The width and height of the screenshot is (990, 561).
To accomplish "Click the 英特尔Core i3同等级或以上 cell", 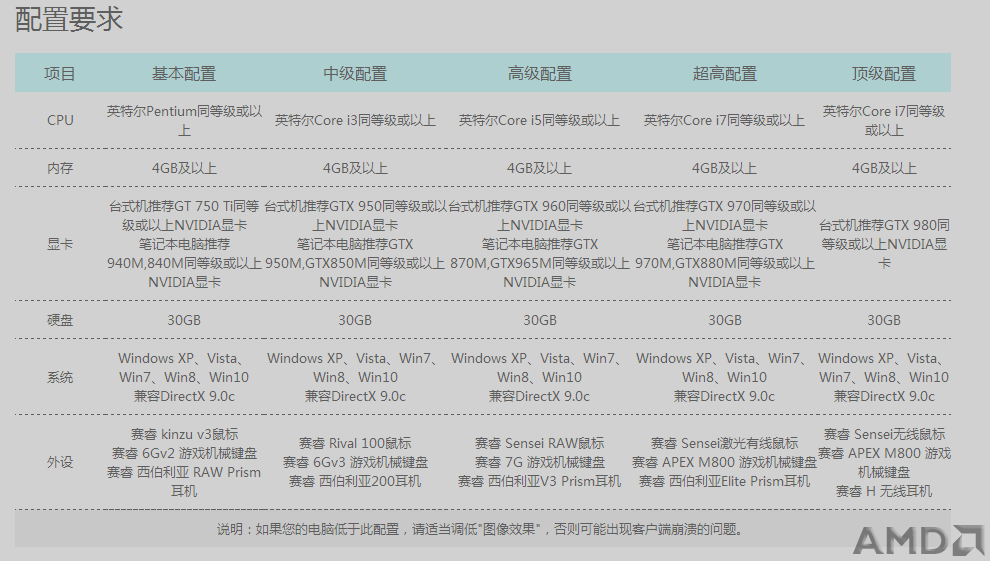I will pyautogui.click(x=355, y=120).
